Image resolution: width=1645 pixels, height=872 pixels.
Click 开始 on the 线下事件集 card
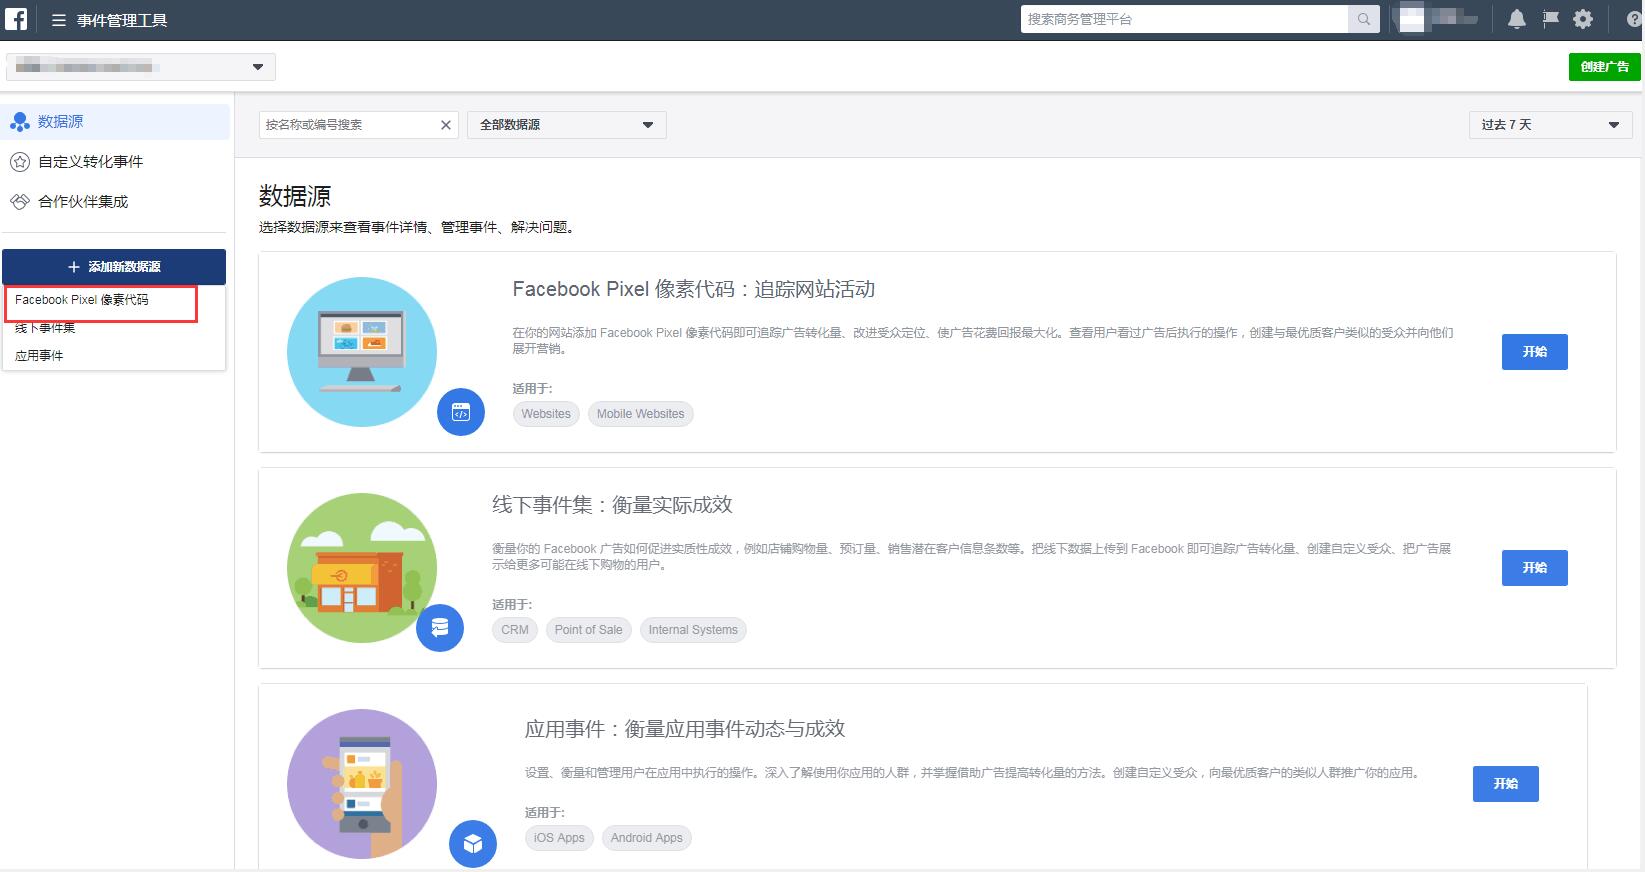[x=1534, y=568]
